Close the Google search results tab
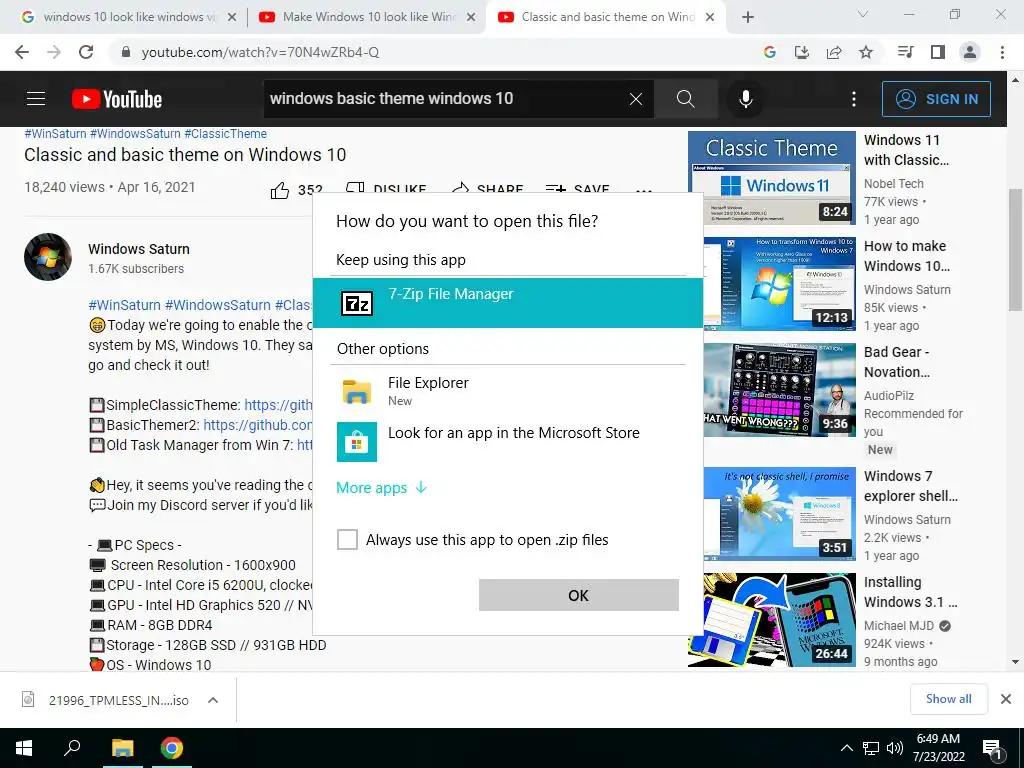This screenshot has width=1024, height=768. pyautogui.click(x=231, y=18)
